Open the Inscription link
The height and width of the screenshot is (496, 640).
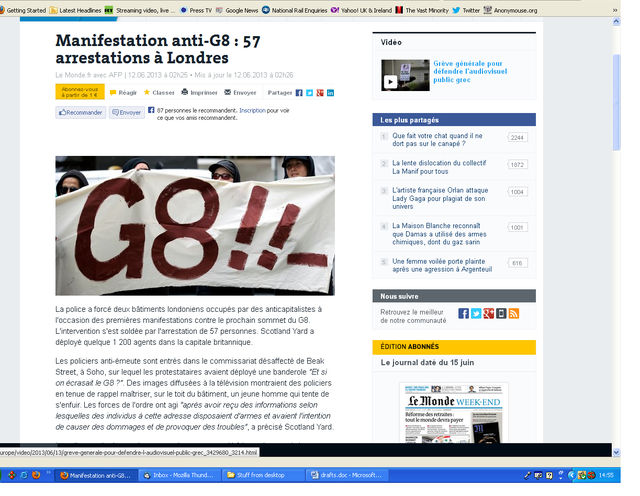pyautogui.click(x=252, y=110)
